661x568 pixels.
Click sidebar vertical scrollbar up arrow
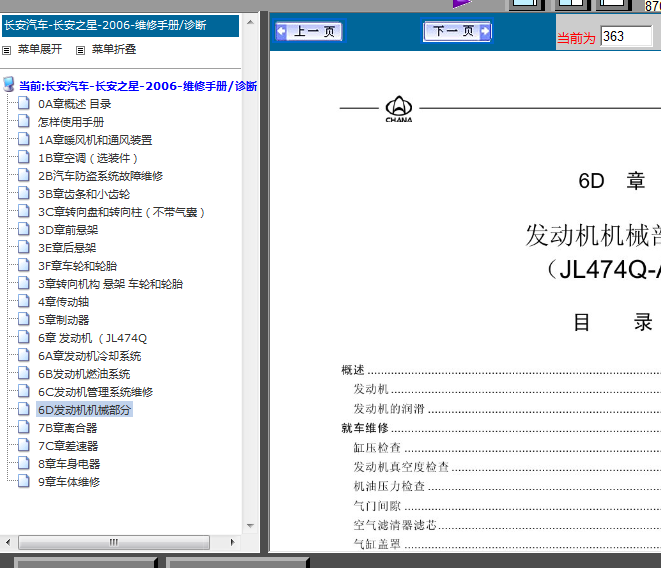coord(250,22)
